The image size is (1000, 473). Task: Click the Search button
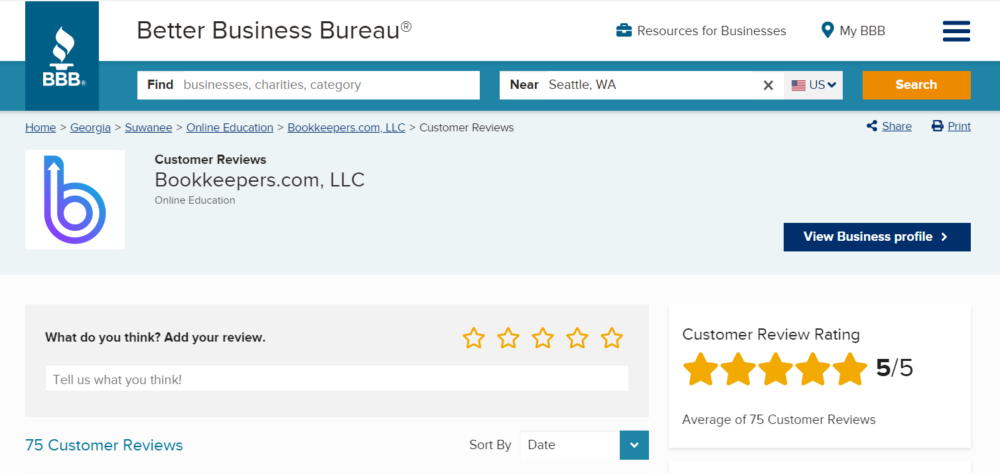[916, 85]
